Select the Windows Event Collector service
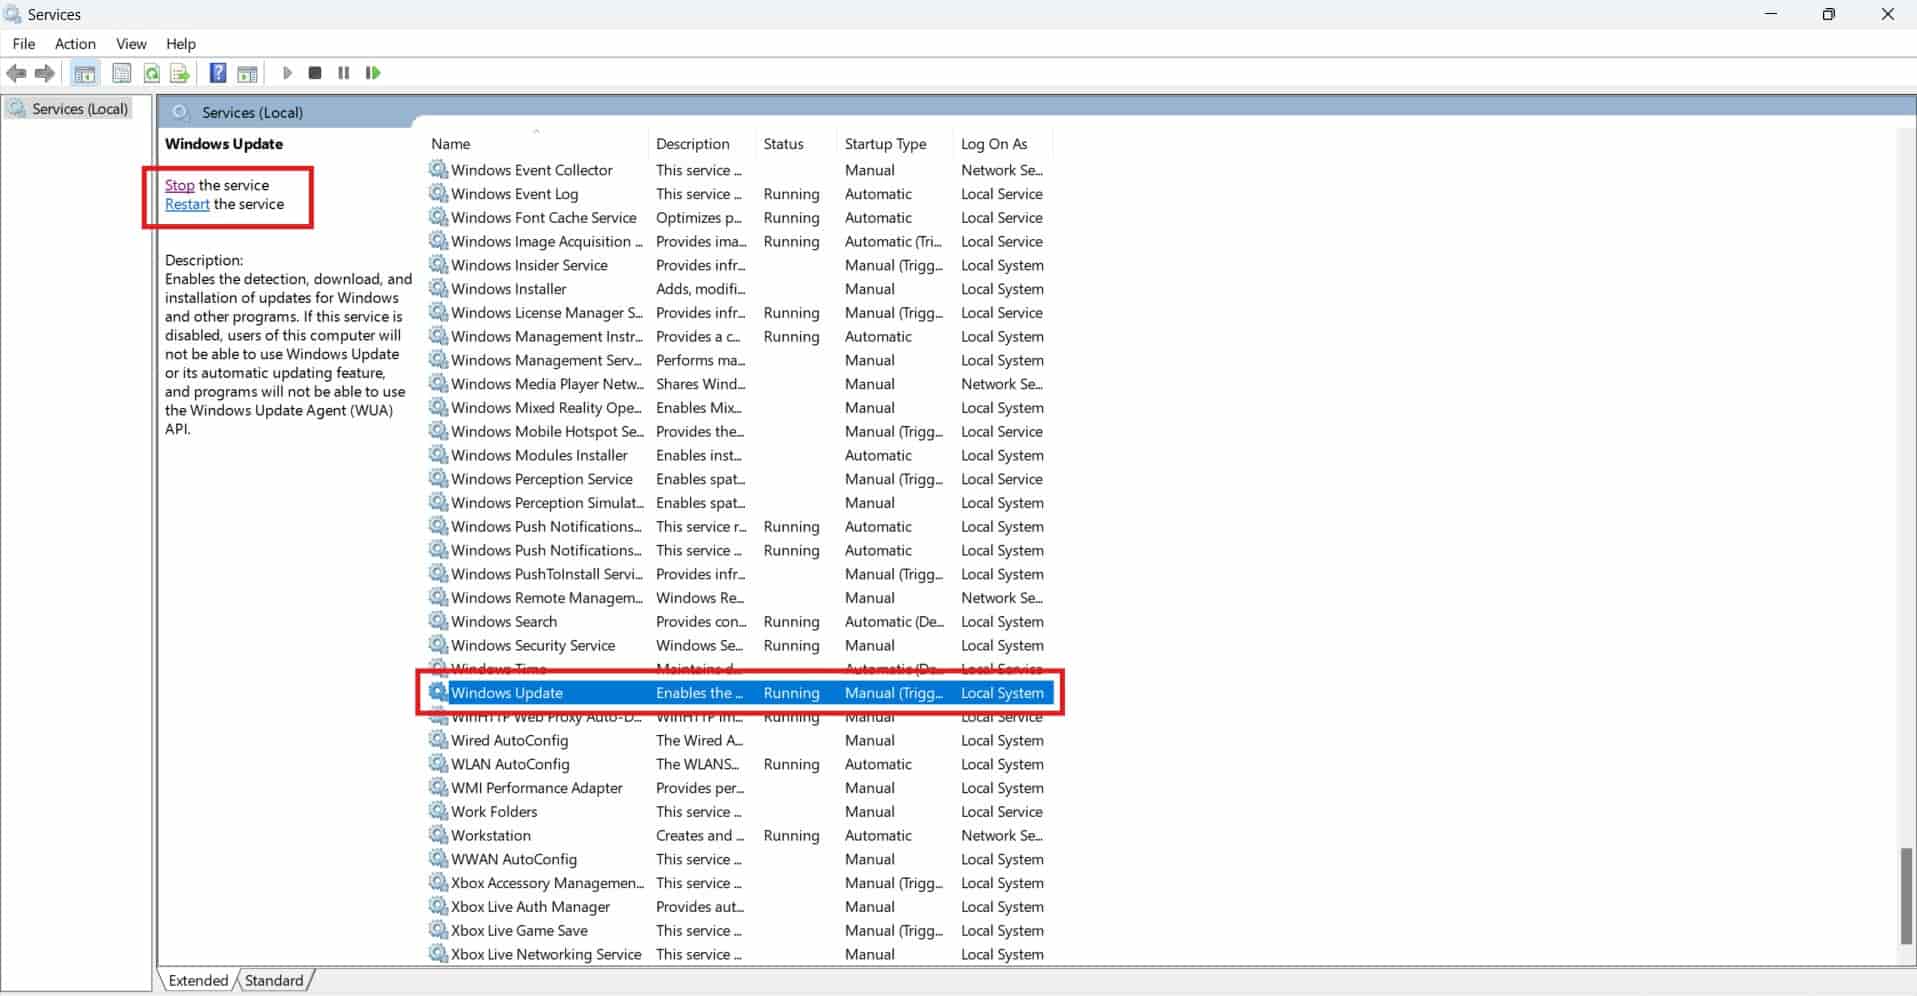Image resolution: width=1917 pixels, height=996 pixels. point(740,170)
